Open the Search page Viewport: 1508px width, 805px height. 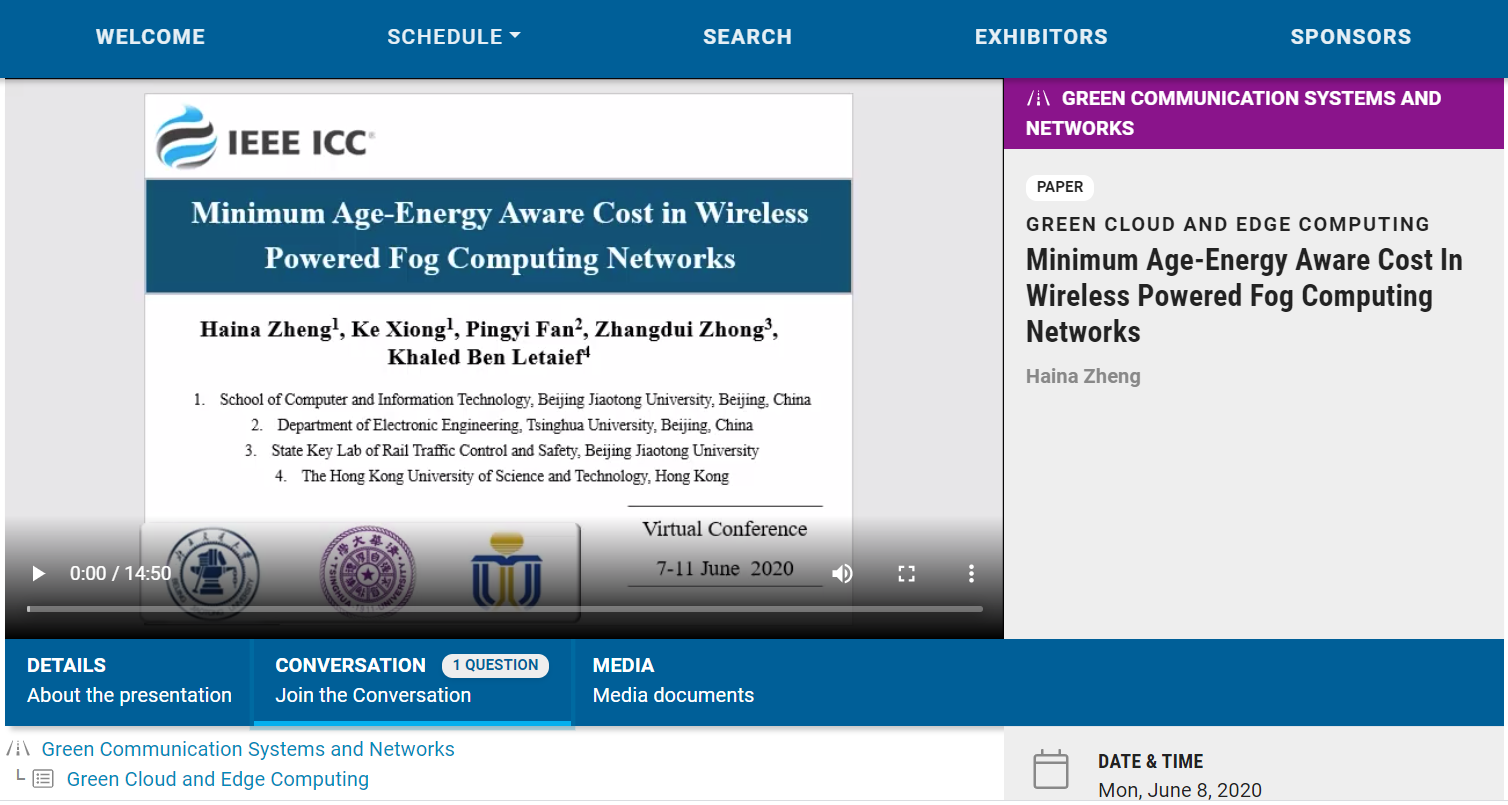click(747, 37)
